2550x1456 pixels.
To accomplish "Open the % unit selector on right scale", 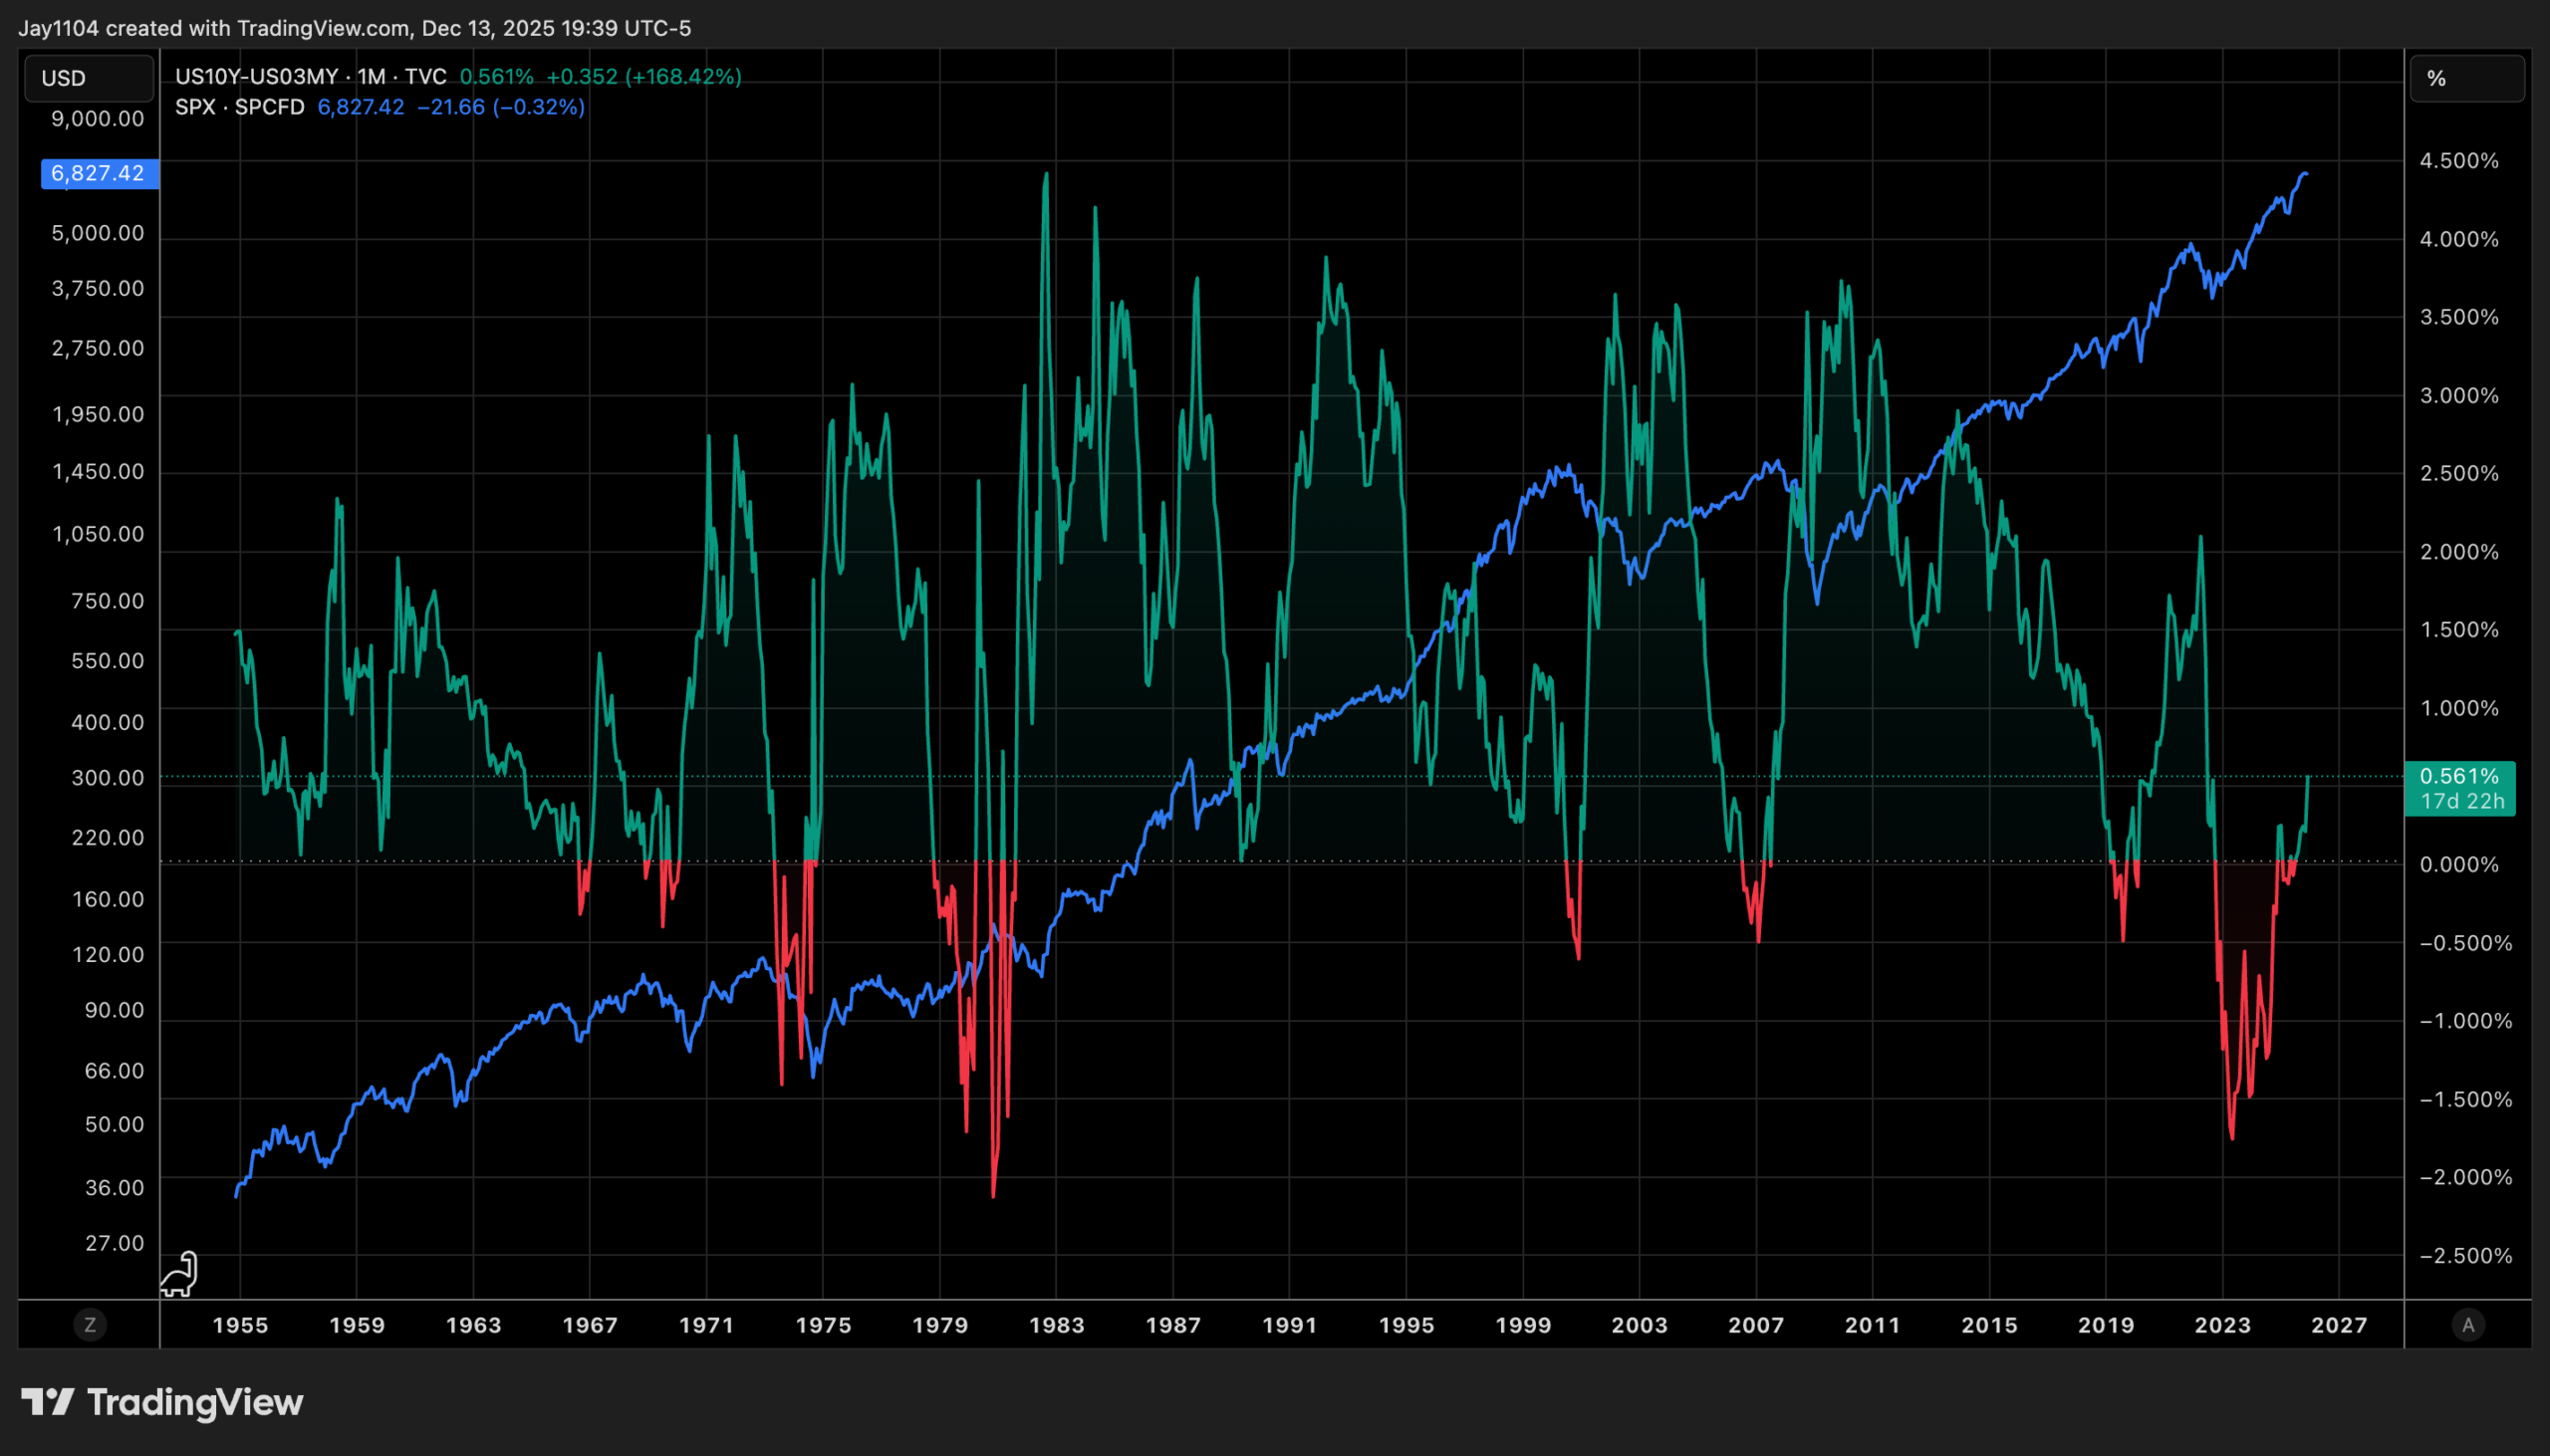I will 2466,78.
